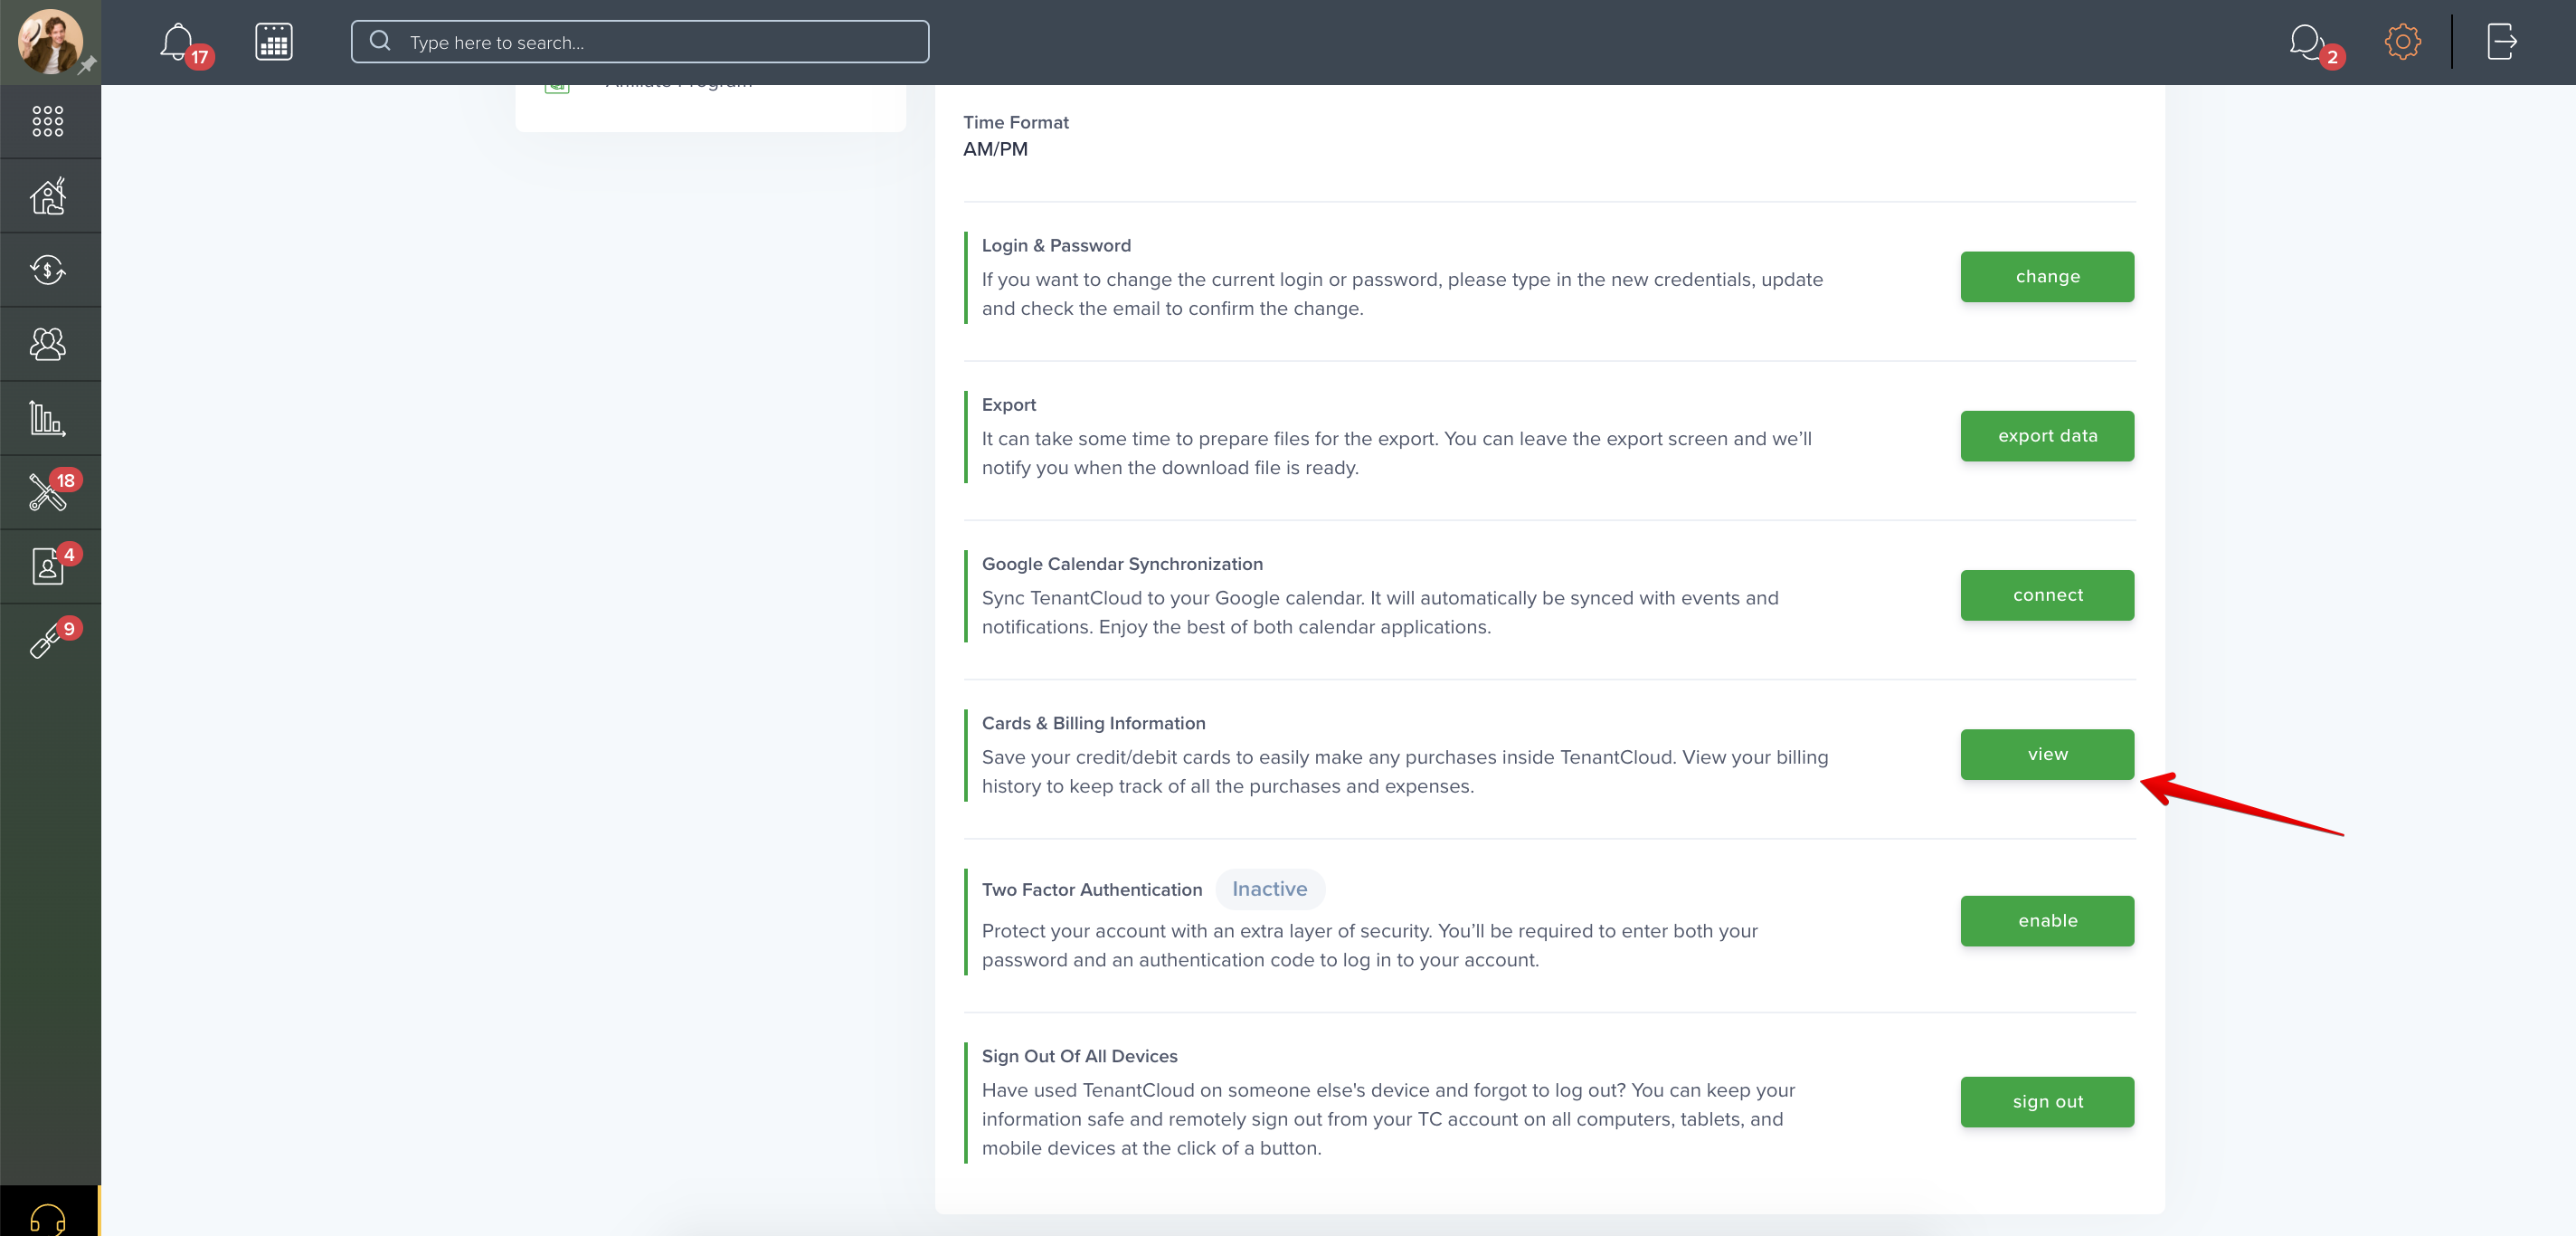The width and height of the screenshot is (2576, 1236).
Task: Click the 'Export' section heading
Action: 1009,405
